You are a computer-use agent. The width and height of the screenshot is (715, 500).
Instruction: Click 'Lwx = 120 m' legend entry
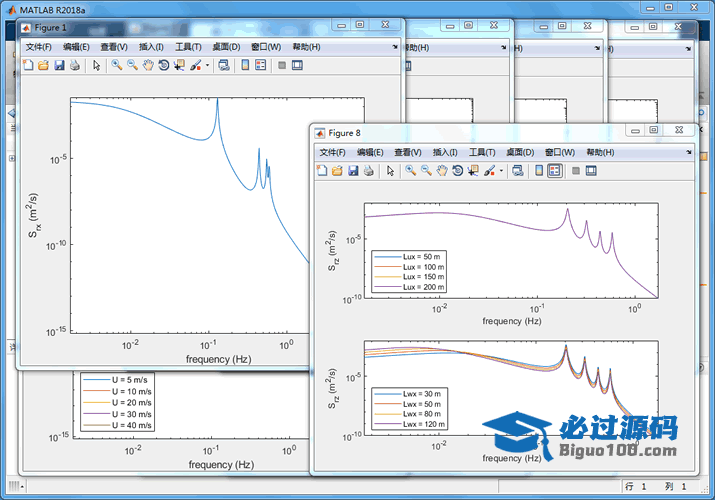click(x=409, y=424)
